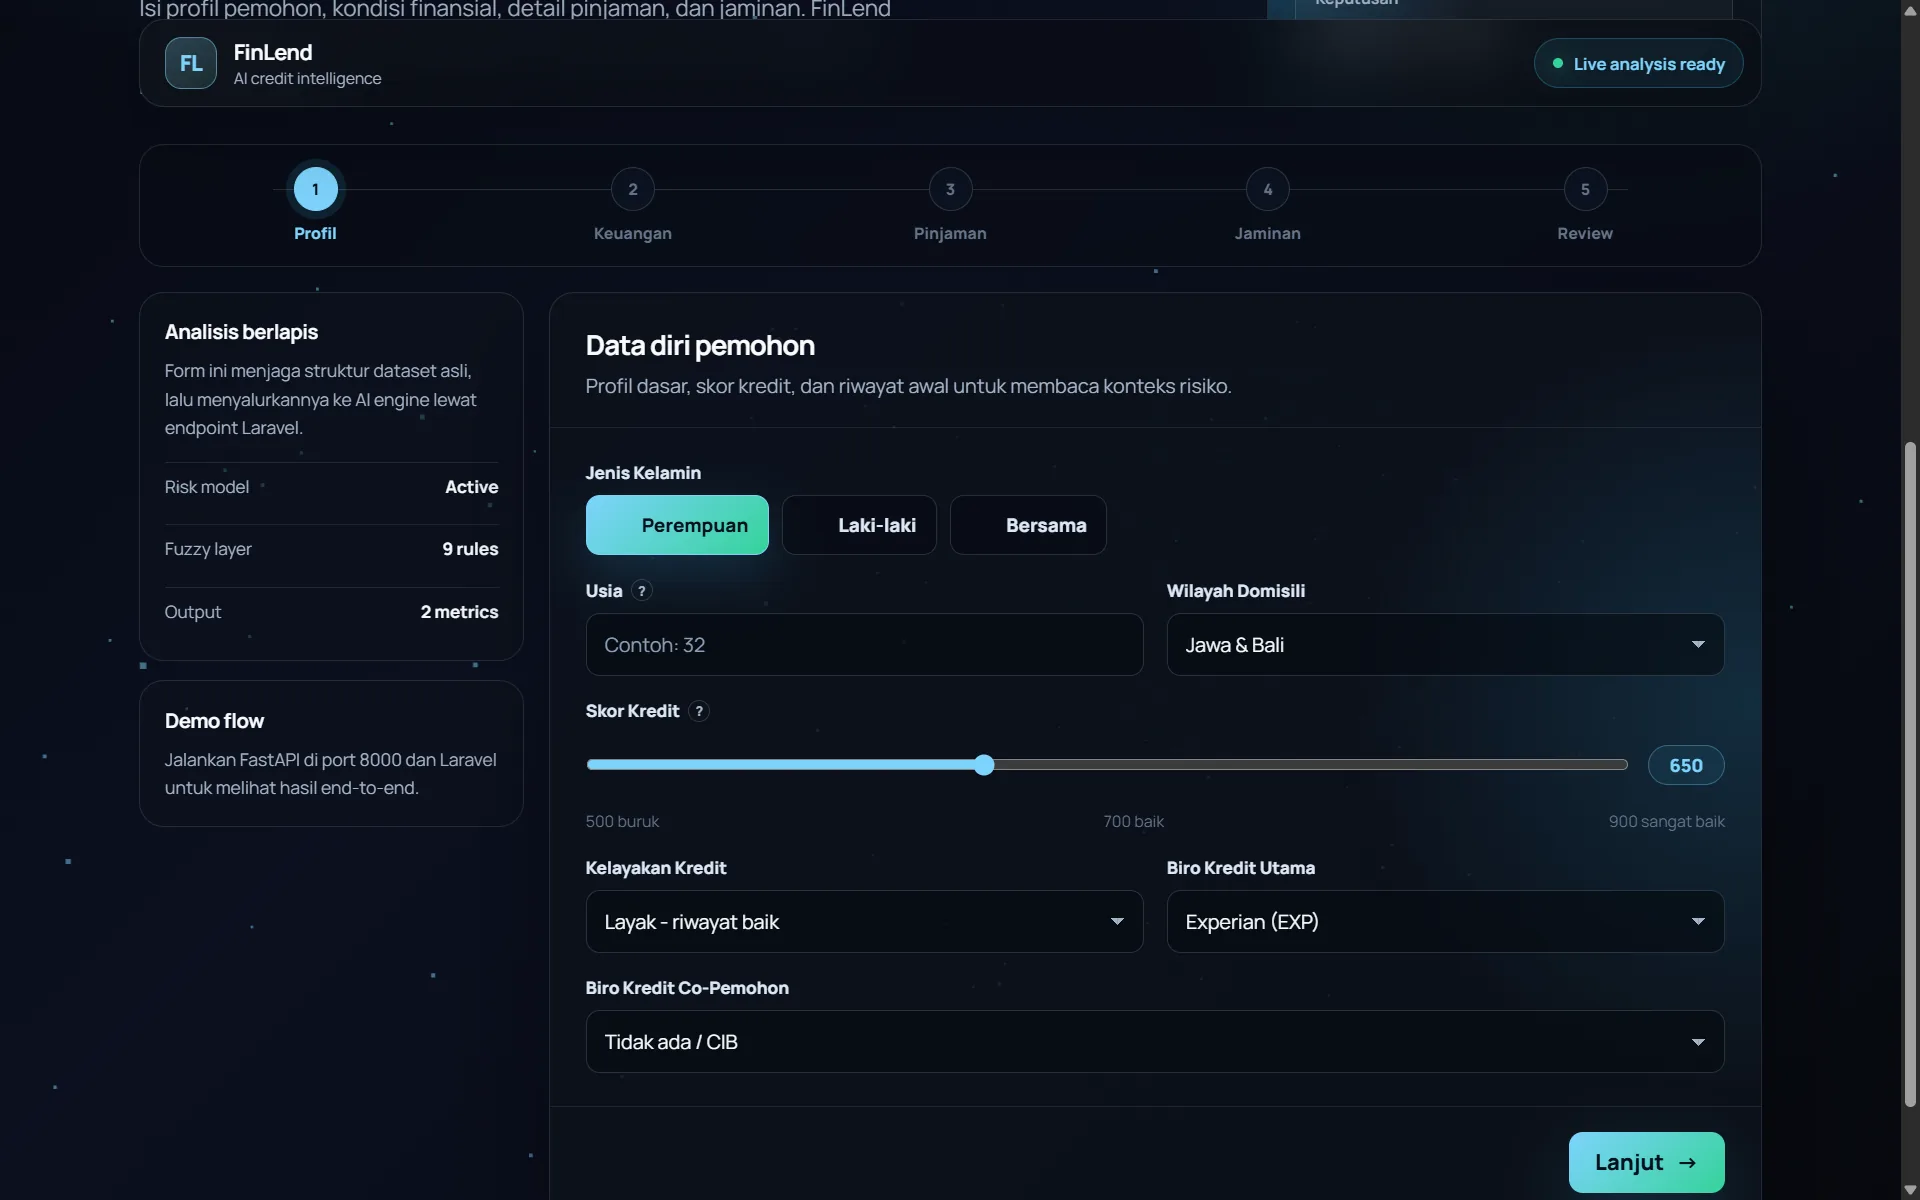This screenshot has height=1200, width=1920.
Task: Open the Wilayah Domisili dropdown
Action: pyautogui.click(x=1445, y=645)
